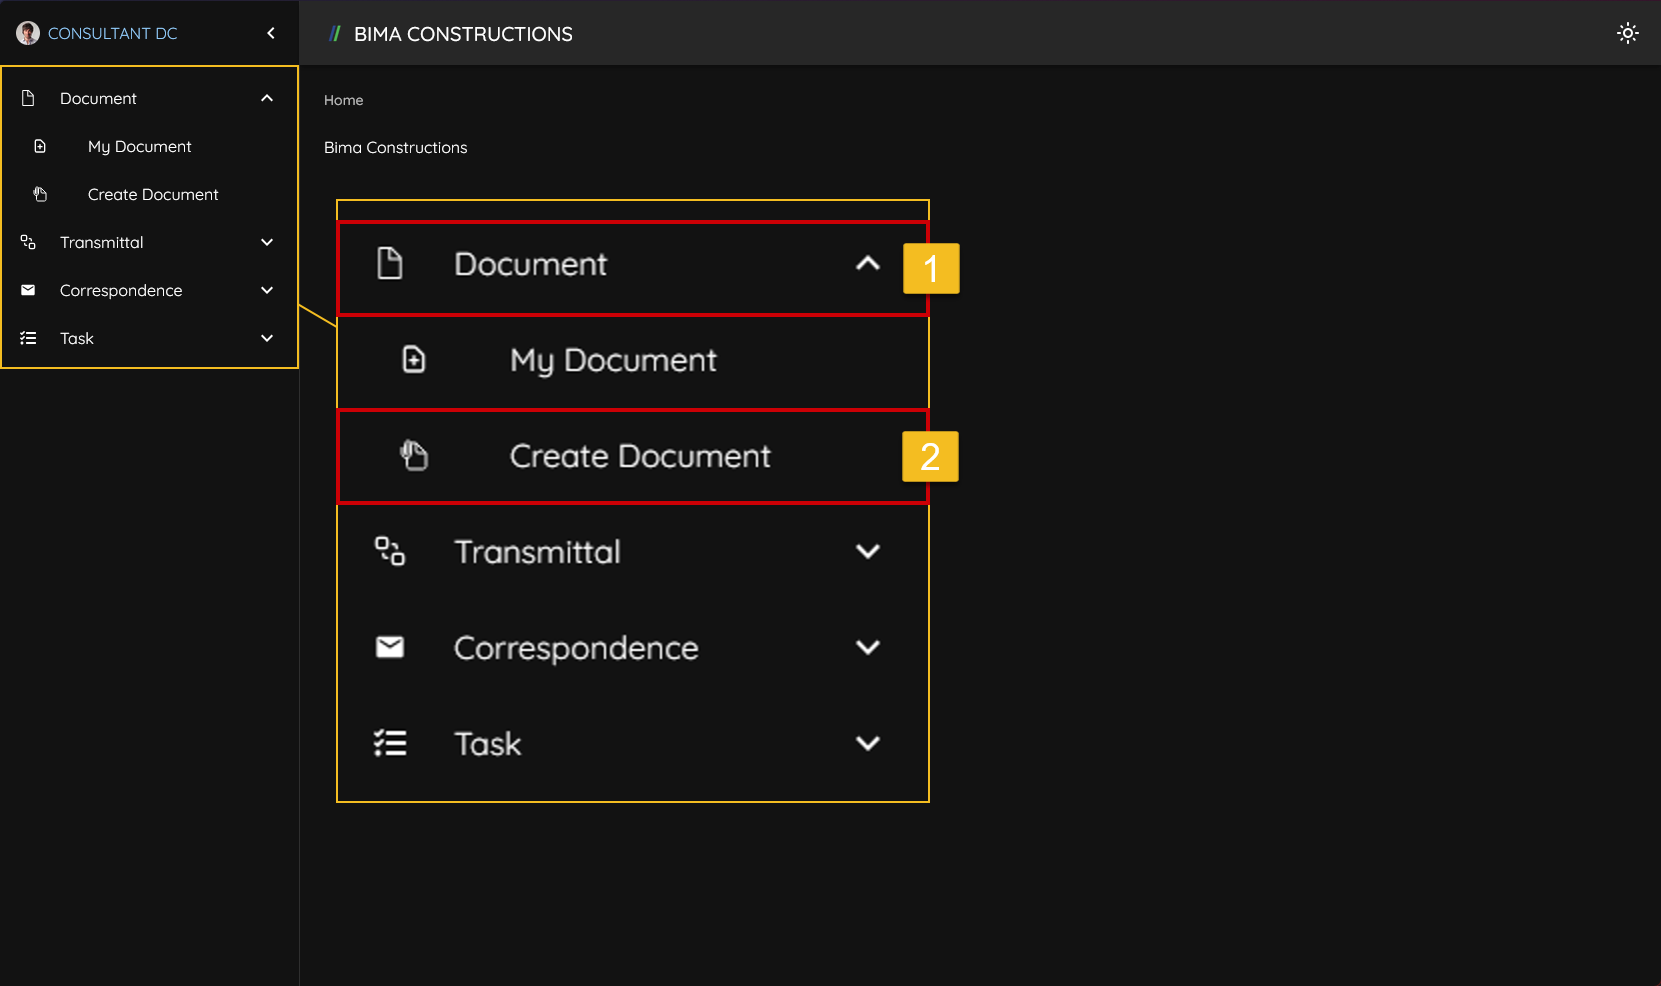Click the Create Document hand icon
Image resolution: width=1661 pixels, height=986 pixels.
point(40,194)
